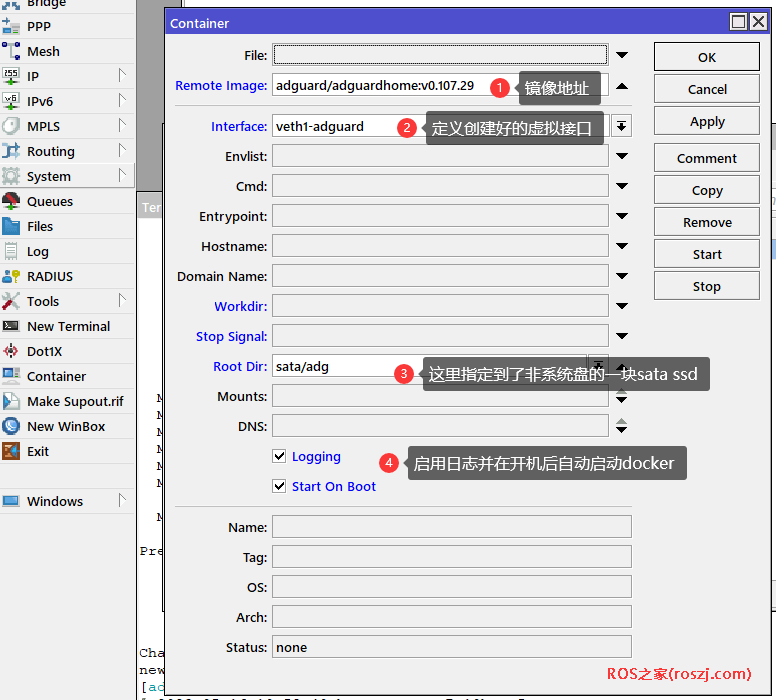Viewport: 776px width, 700px height.
Task: Start the container with Start button
Action: [707, 254]
